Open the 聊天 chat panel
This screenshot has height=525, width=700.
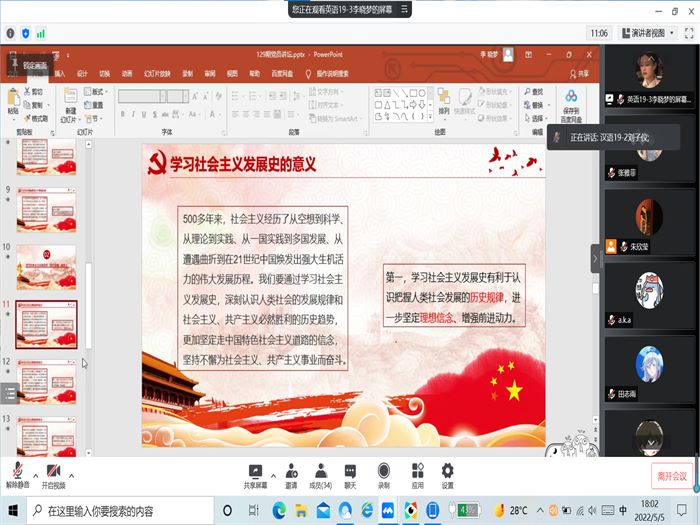coord(351,474)
